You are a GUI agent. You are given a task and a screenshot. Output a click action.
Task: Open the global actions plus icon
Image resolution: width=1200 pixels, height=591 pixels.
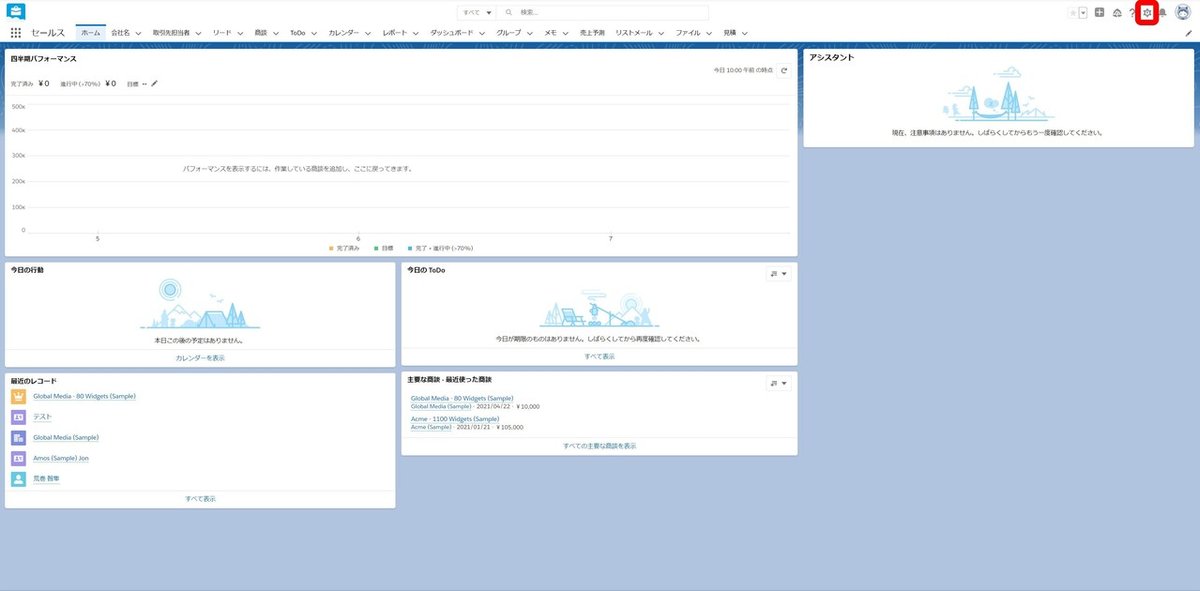click(x=1100, y=13)
